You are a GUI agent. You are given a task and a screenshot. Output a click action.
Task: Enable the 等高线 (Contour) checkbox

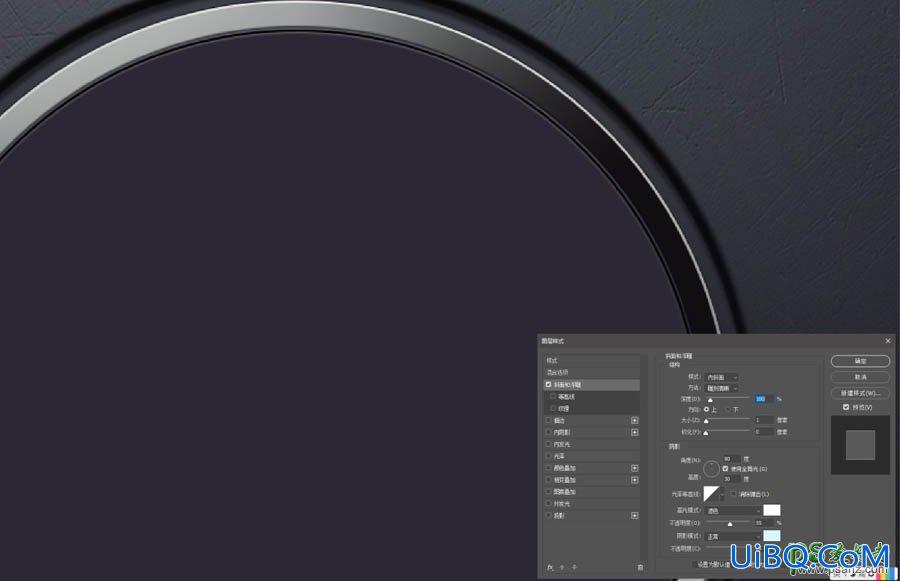click(553, 397)
